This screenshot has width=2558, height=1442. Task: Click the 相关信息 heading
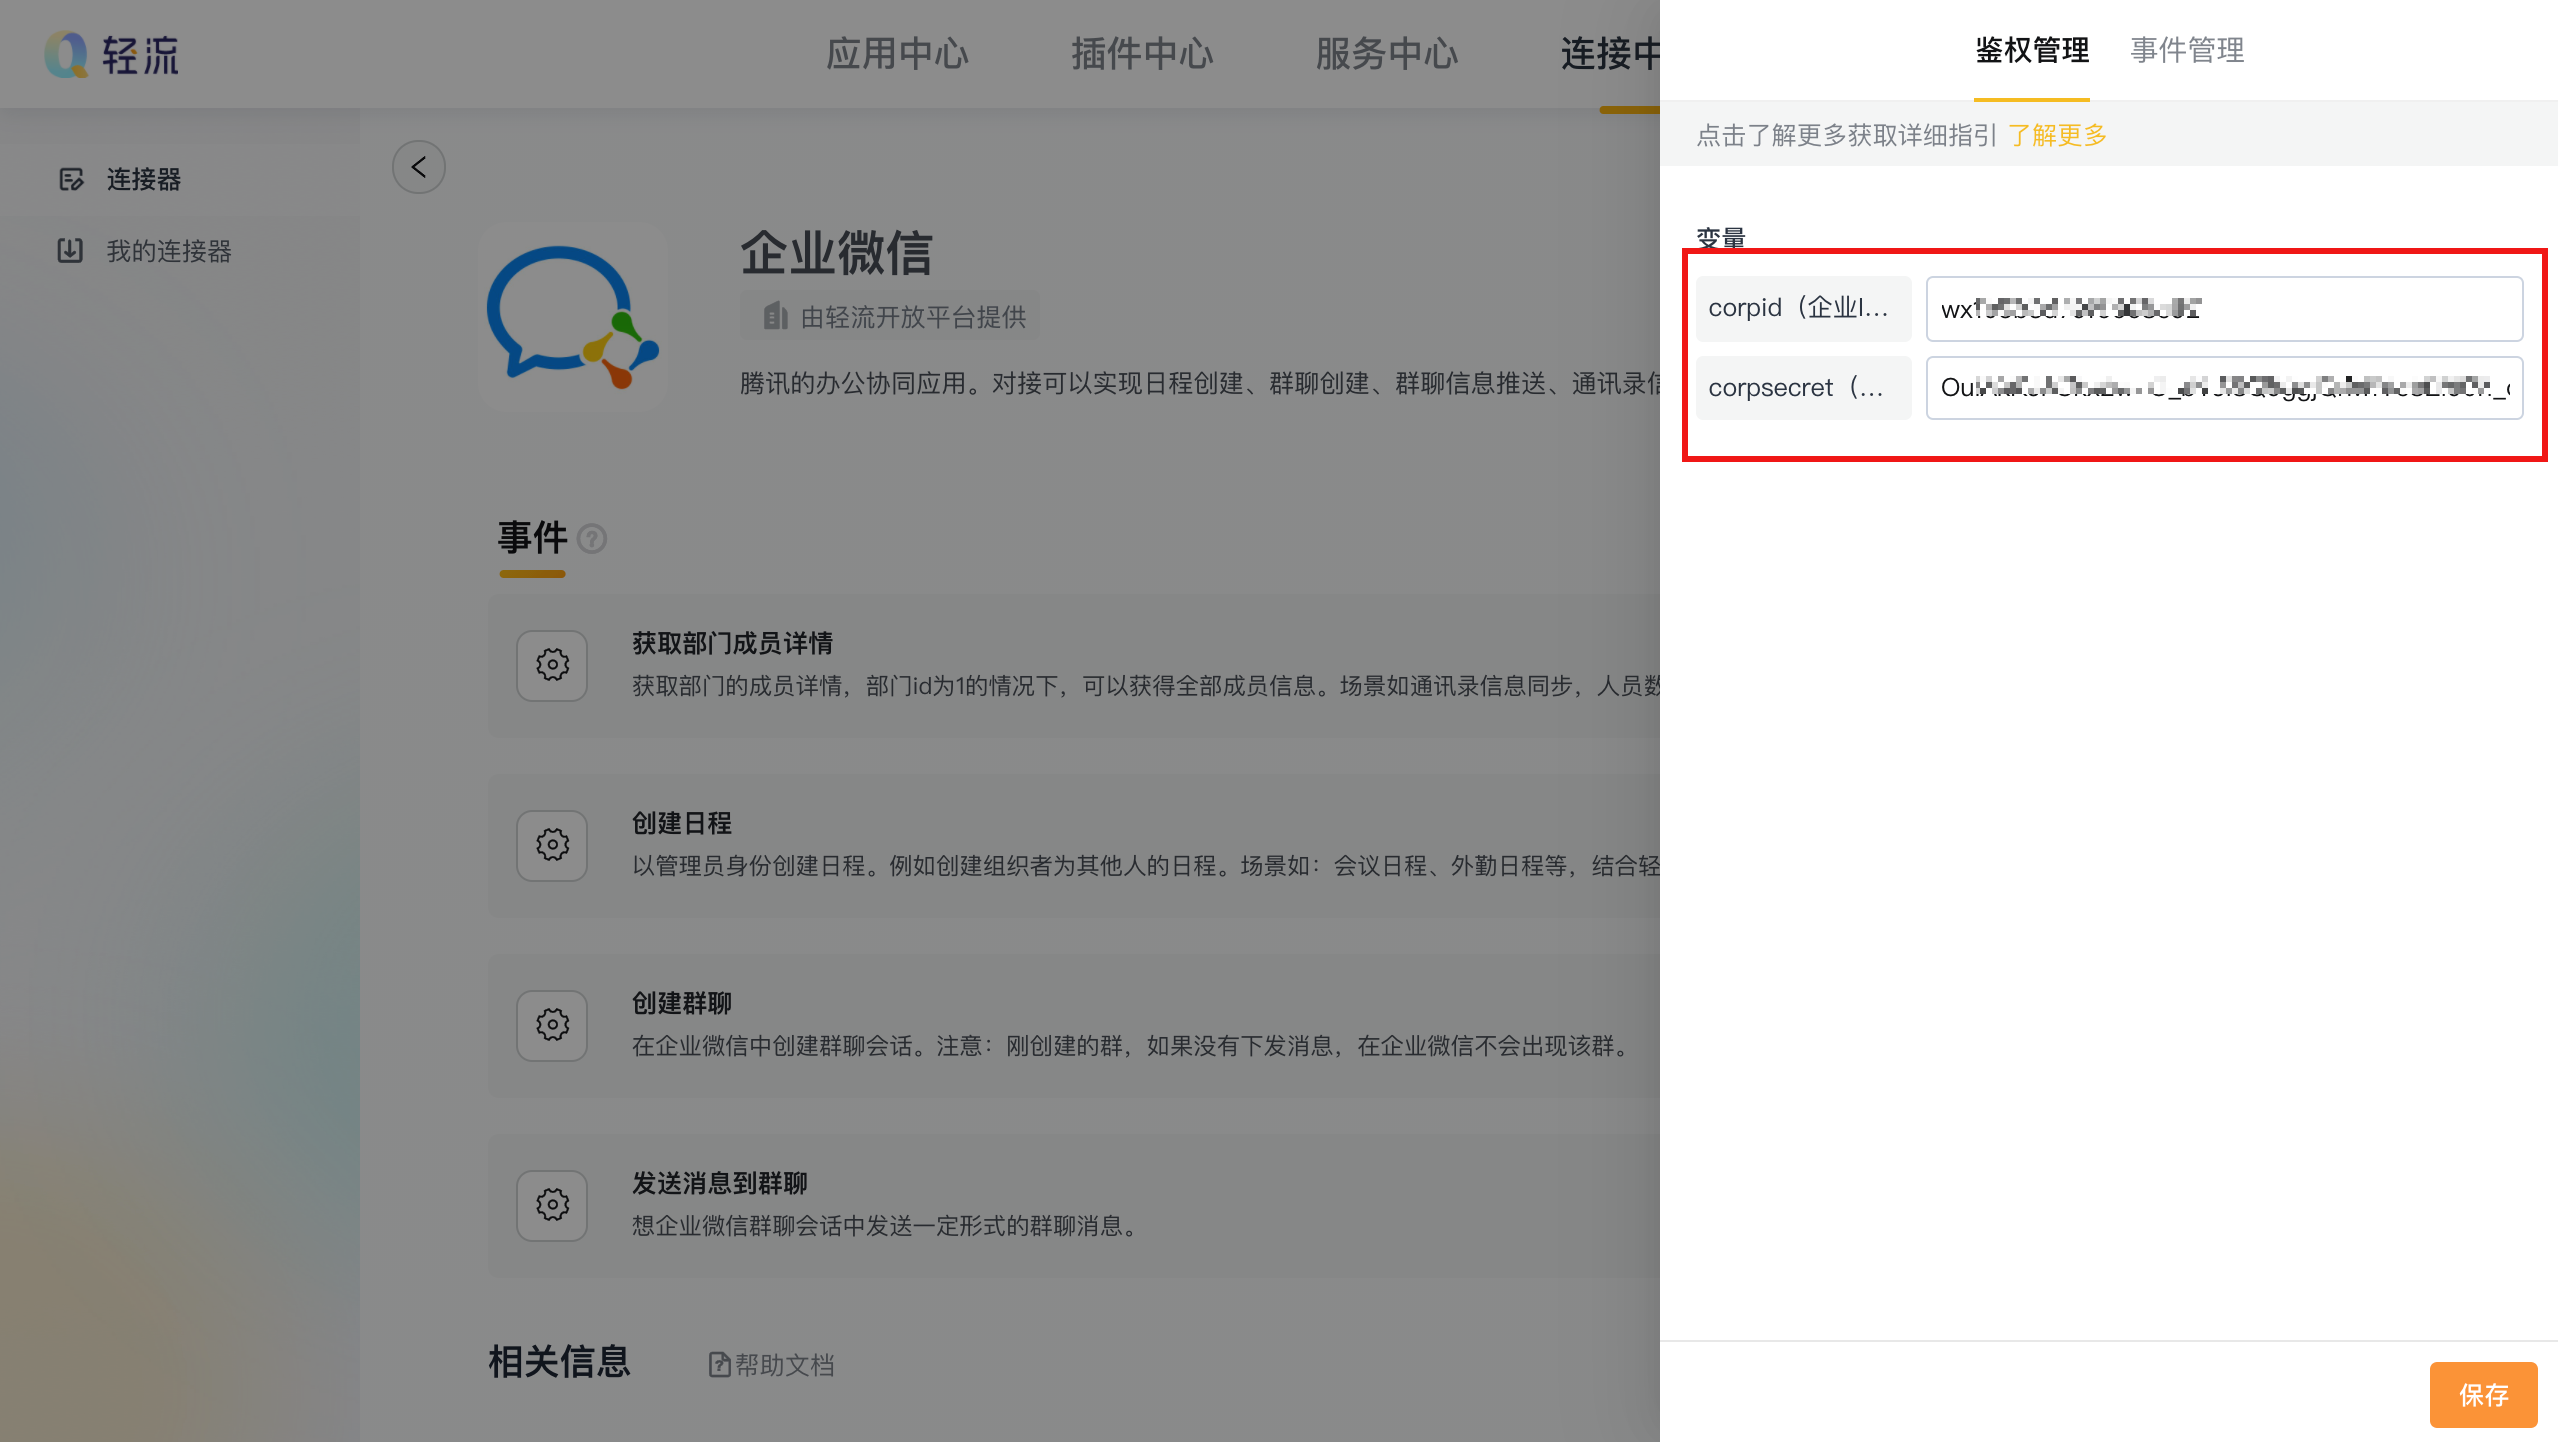(559, 1362)
